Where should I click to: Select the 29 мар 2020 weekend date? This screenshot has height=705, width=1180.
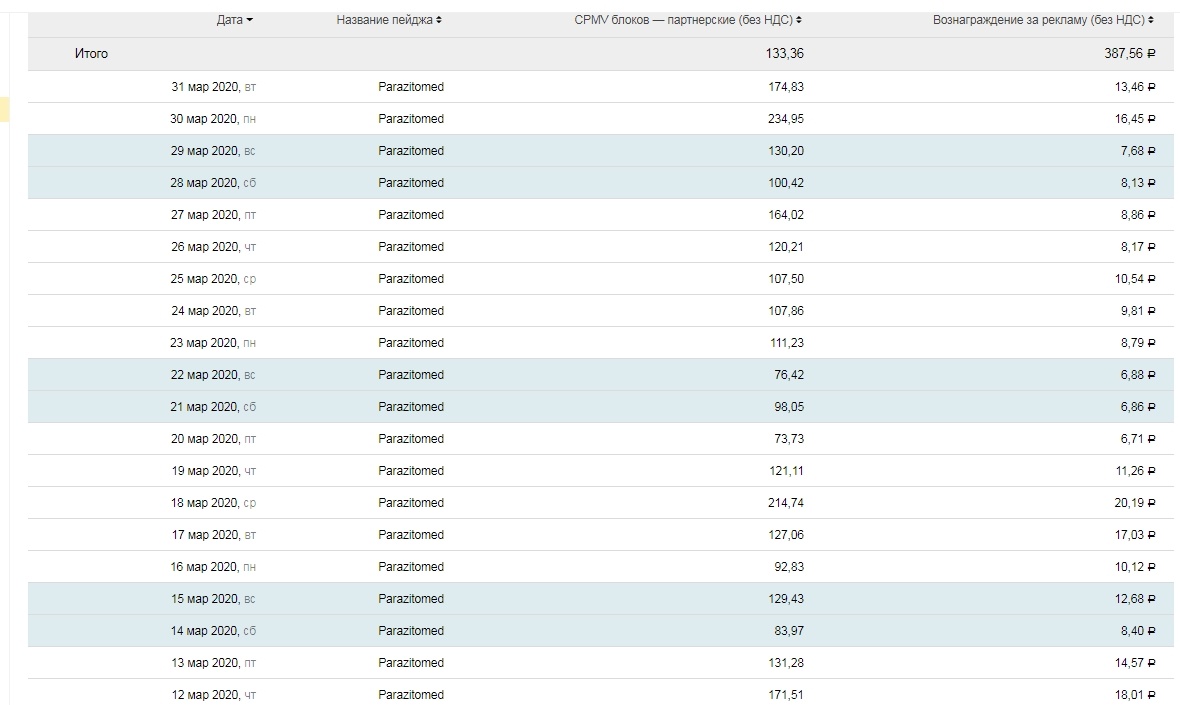[x=213, y=151]
